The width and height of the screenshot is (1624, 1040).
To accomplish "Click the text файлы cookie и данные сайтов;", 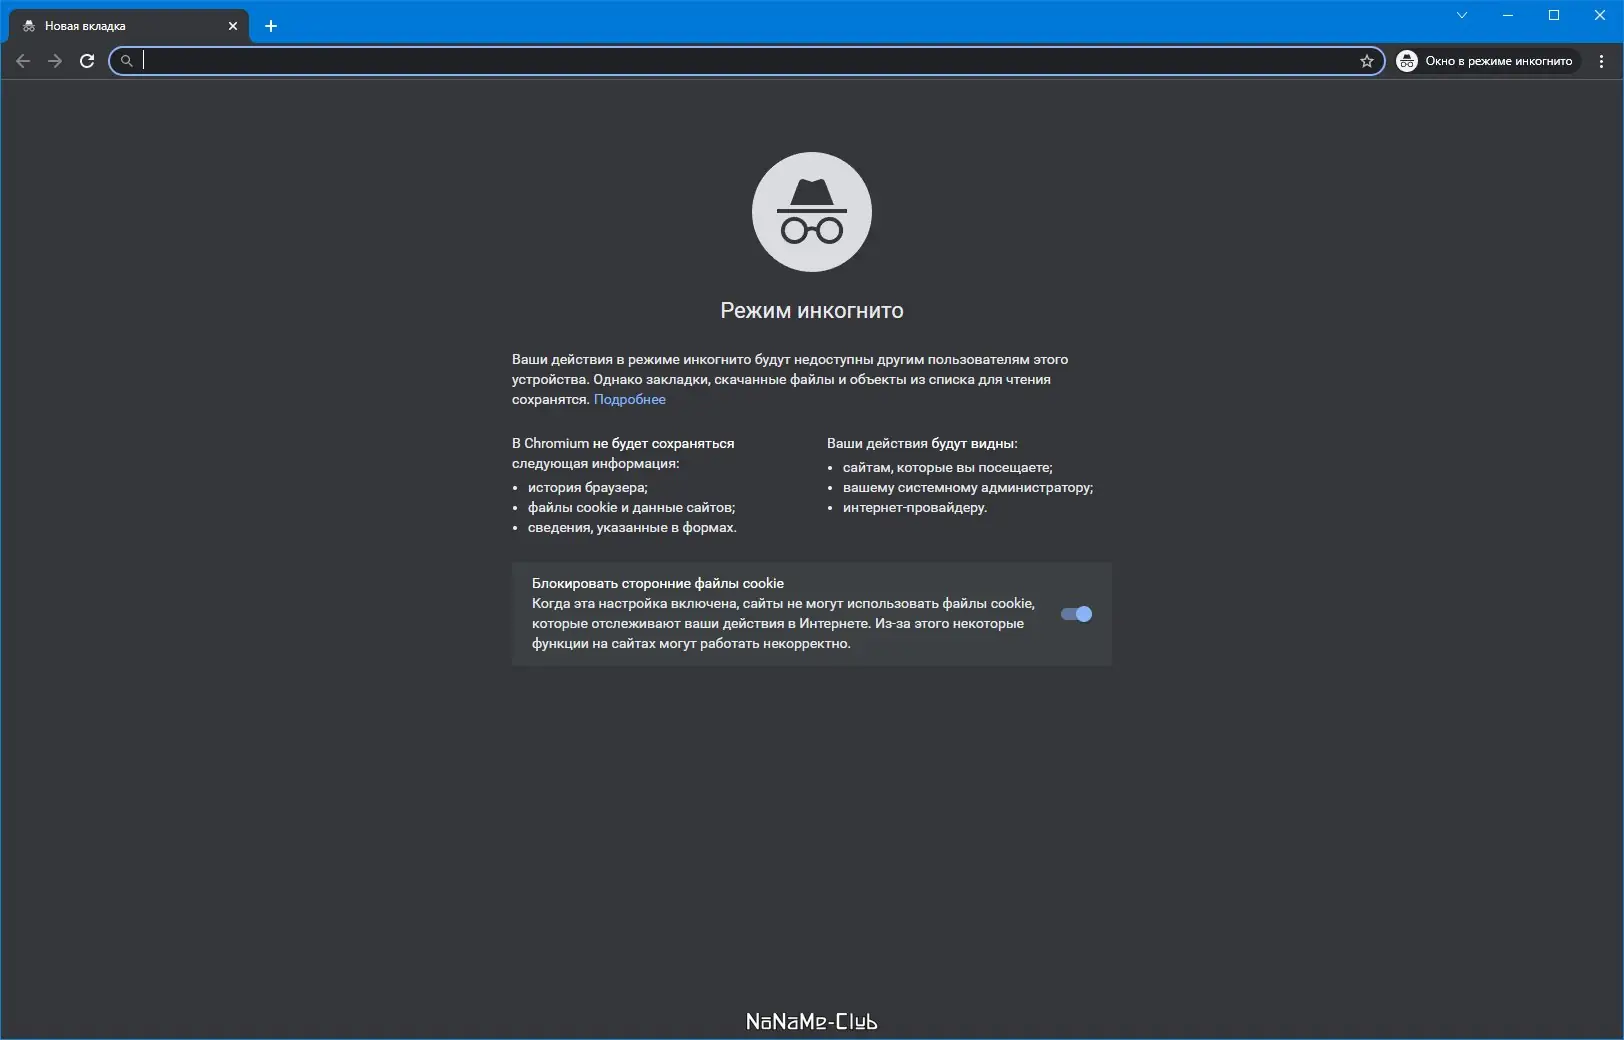I will (x=631, y=507).
